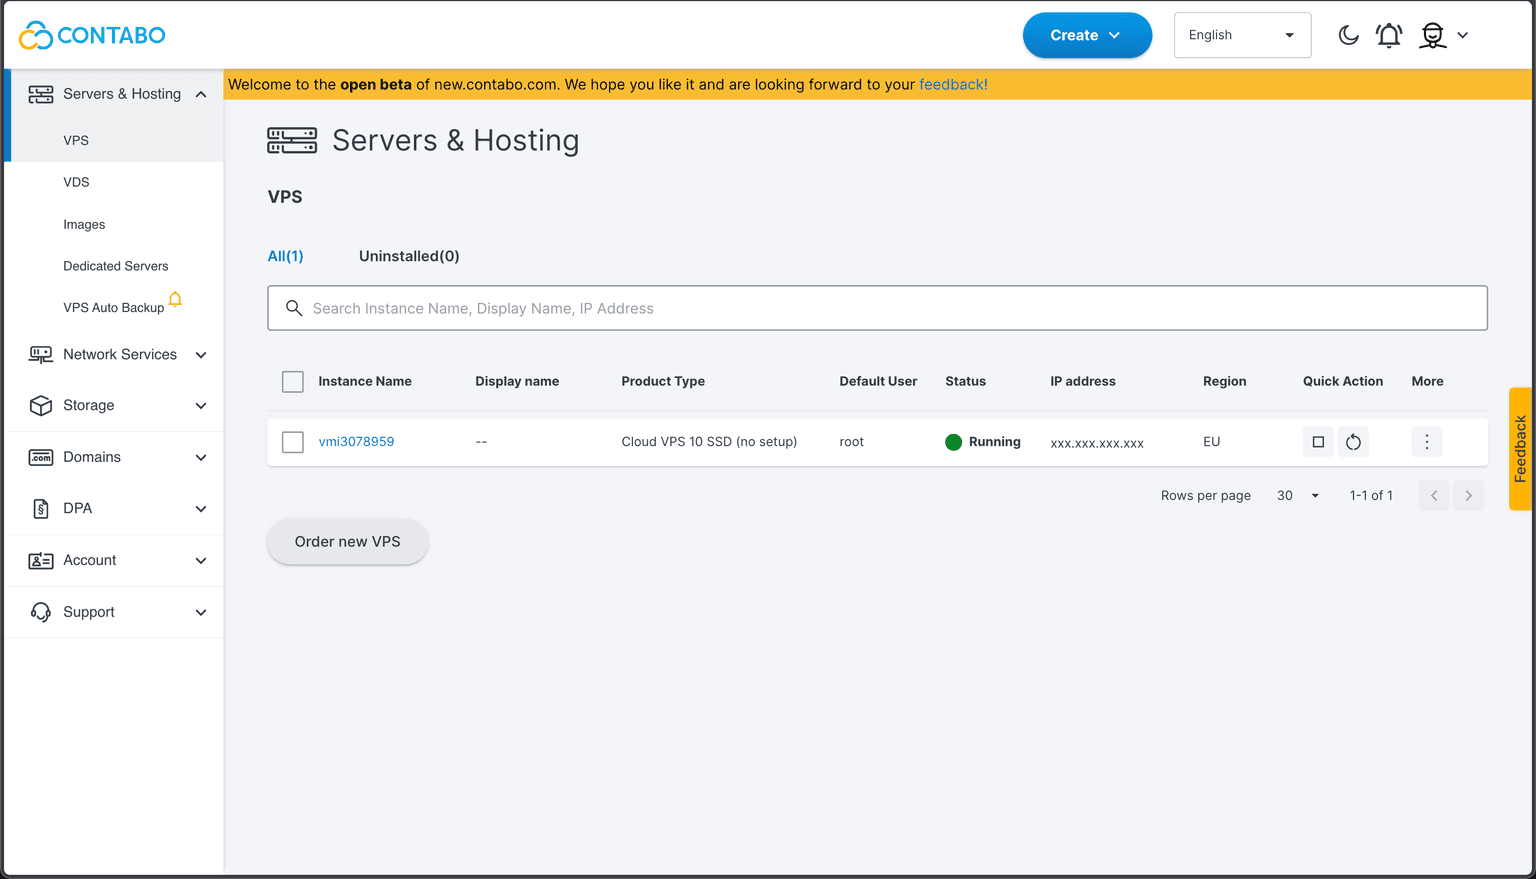Open the Rows per page dropdown

click(1297, 495)
